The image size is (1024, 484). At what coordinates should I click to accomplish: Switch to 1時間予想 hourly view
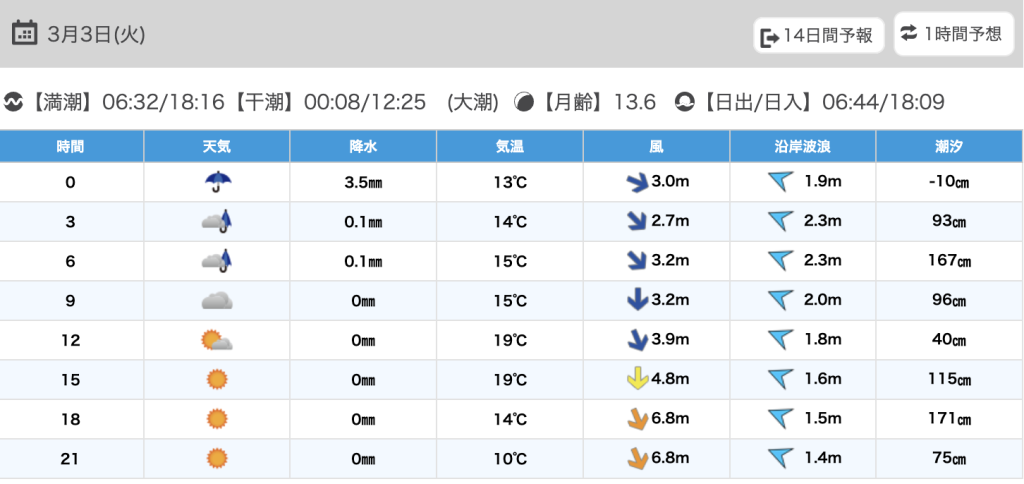tap(950, 34)
